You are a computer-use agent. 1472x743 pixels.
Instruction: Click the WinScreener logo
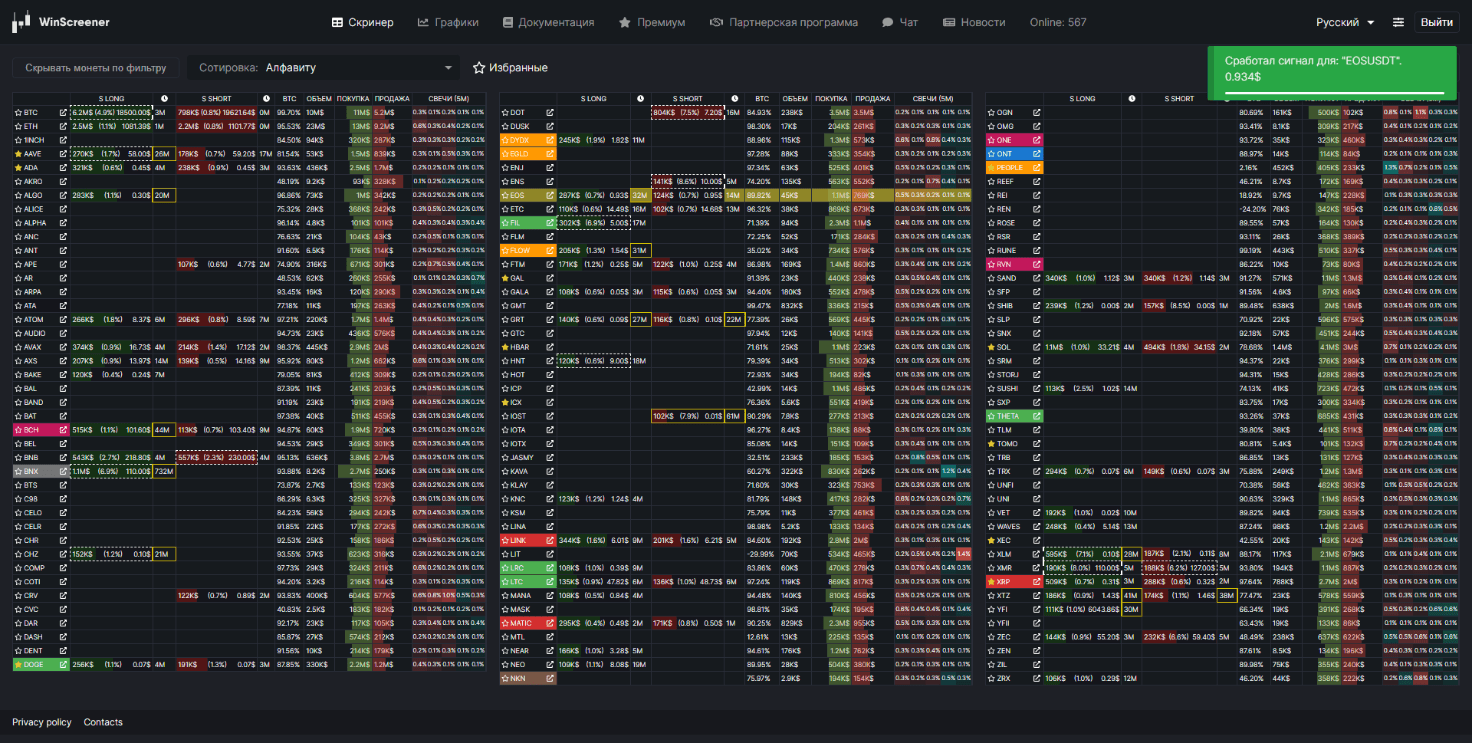pyautogui.click(x=62, y=22)
